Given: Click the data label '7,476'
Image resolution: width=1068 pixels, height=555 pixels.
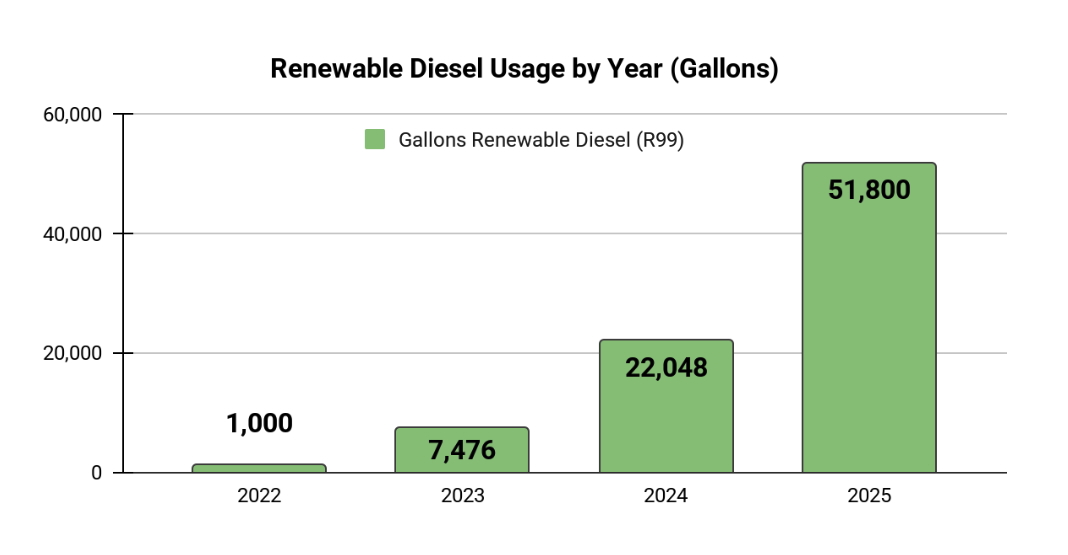Looking at the screenshot, I should tap(462, 450).
